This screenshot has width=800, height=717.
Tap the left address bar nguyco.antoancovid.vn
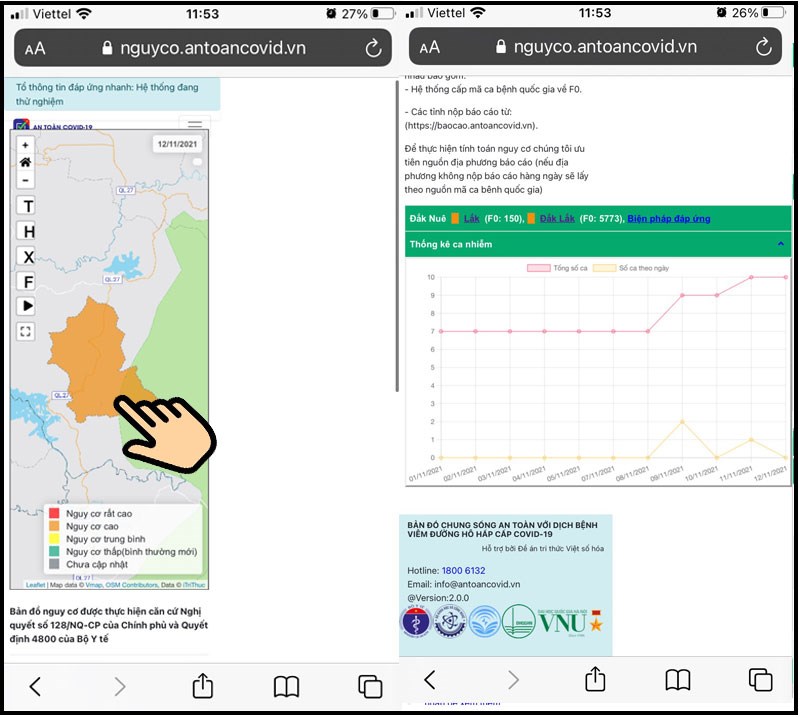click(x=204, y=48)
